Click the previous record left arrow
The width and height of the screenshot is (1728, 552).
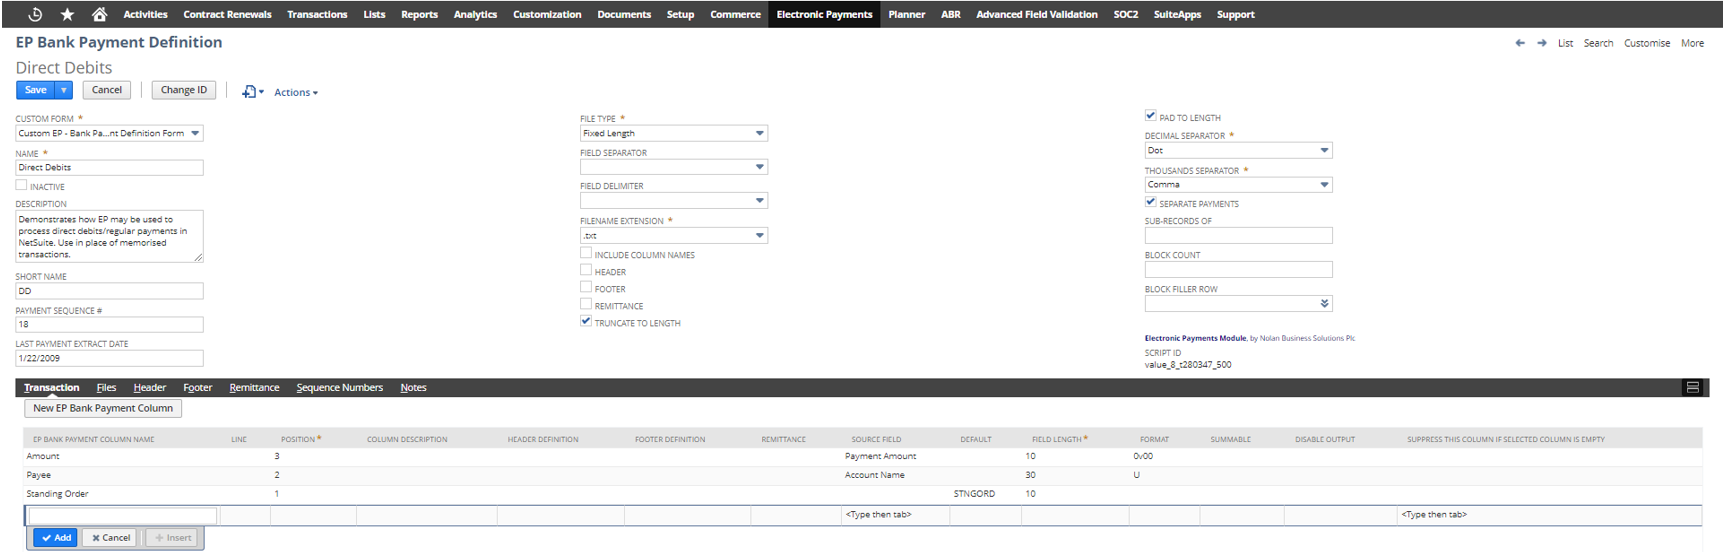click(x=1520, y=43)
